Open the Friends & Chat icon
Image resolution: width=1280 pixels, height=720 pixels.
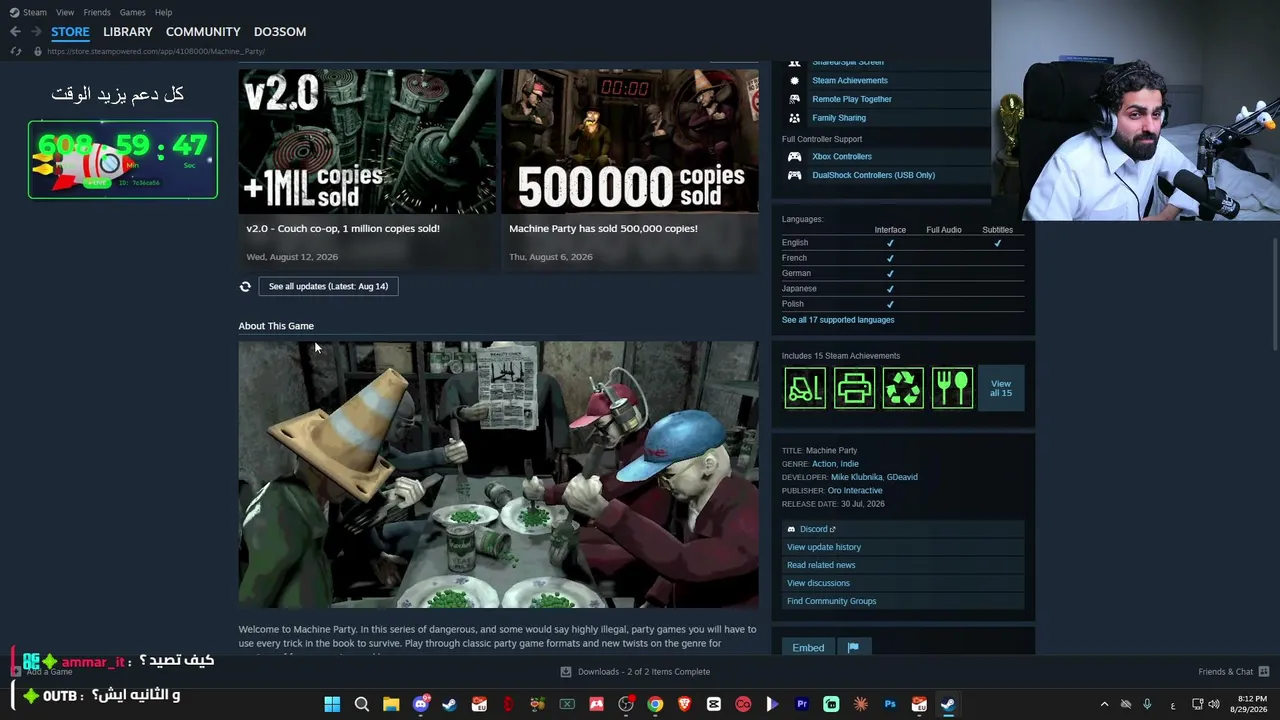pyautogui.click(x=1263, y=672)
